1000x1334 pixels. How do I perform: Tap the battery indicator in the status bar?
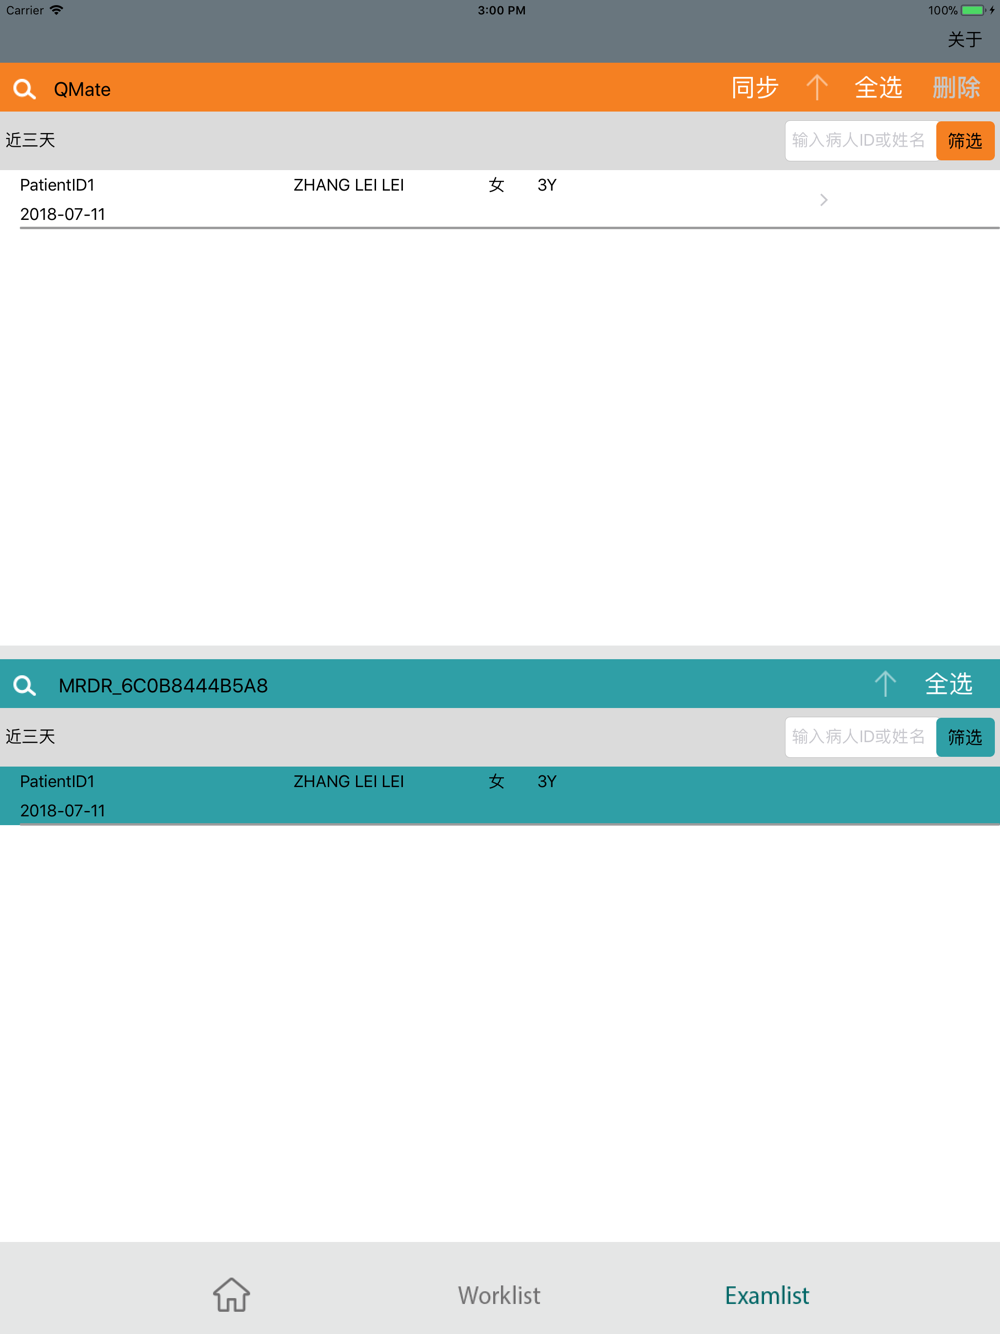(973, 10)
